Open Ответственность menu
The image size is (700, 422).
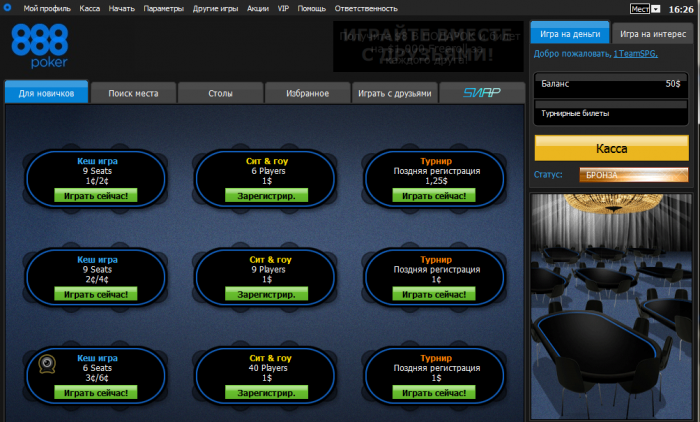click(x=366, y=8)
